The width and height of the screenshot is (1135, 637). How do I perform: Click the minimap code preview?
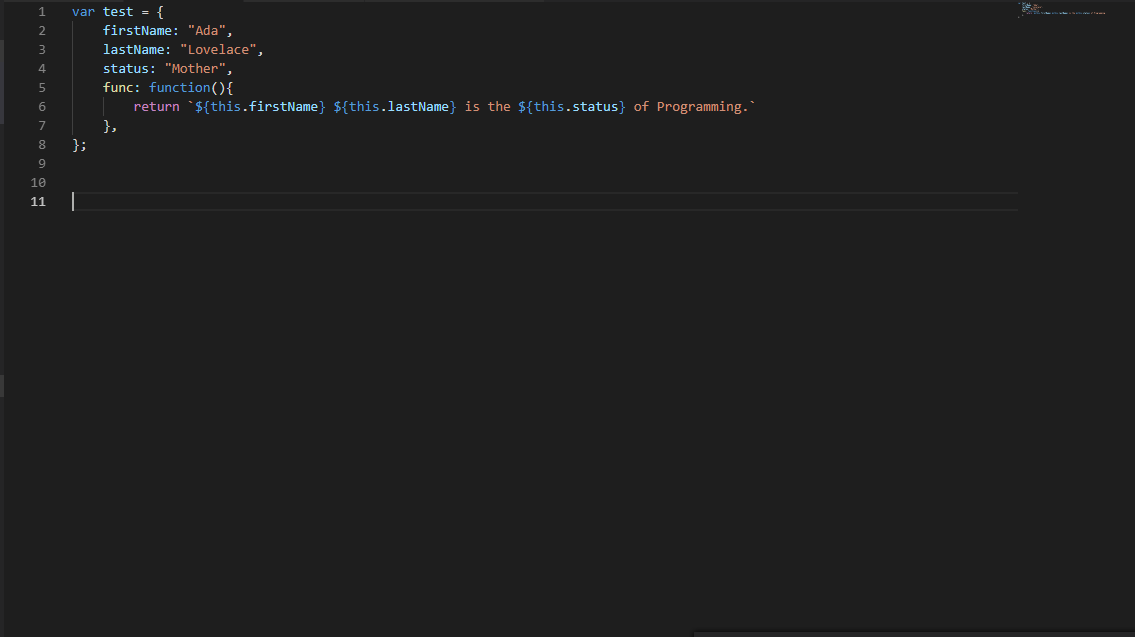point(1060,12)
